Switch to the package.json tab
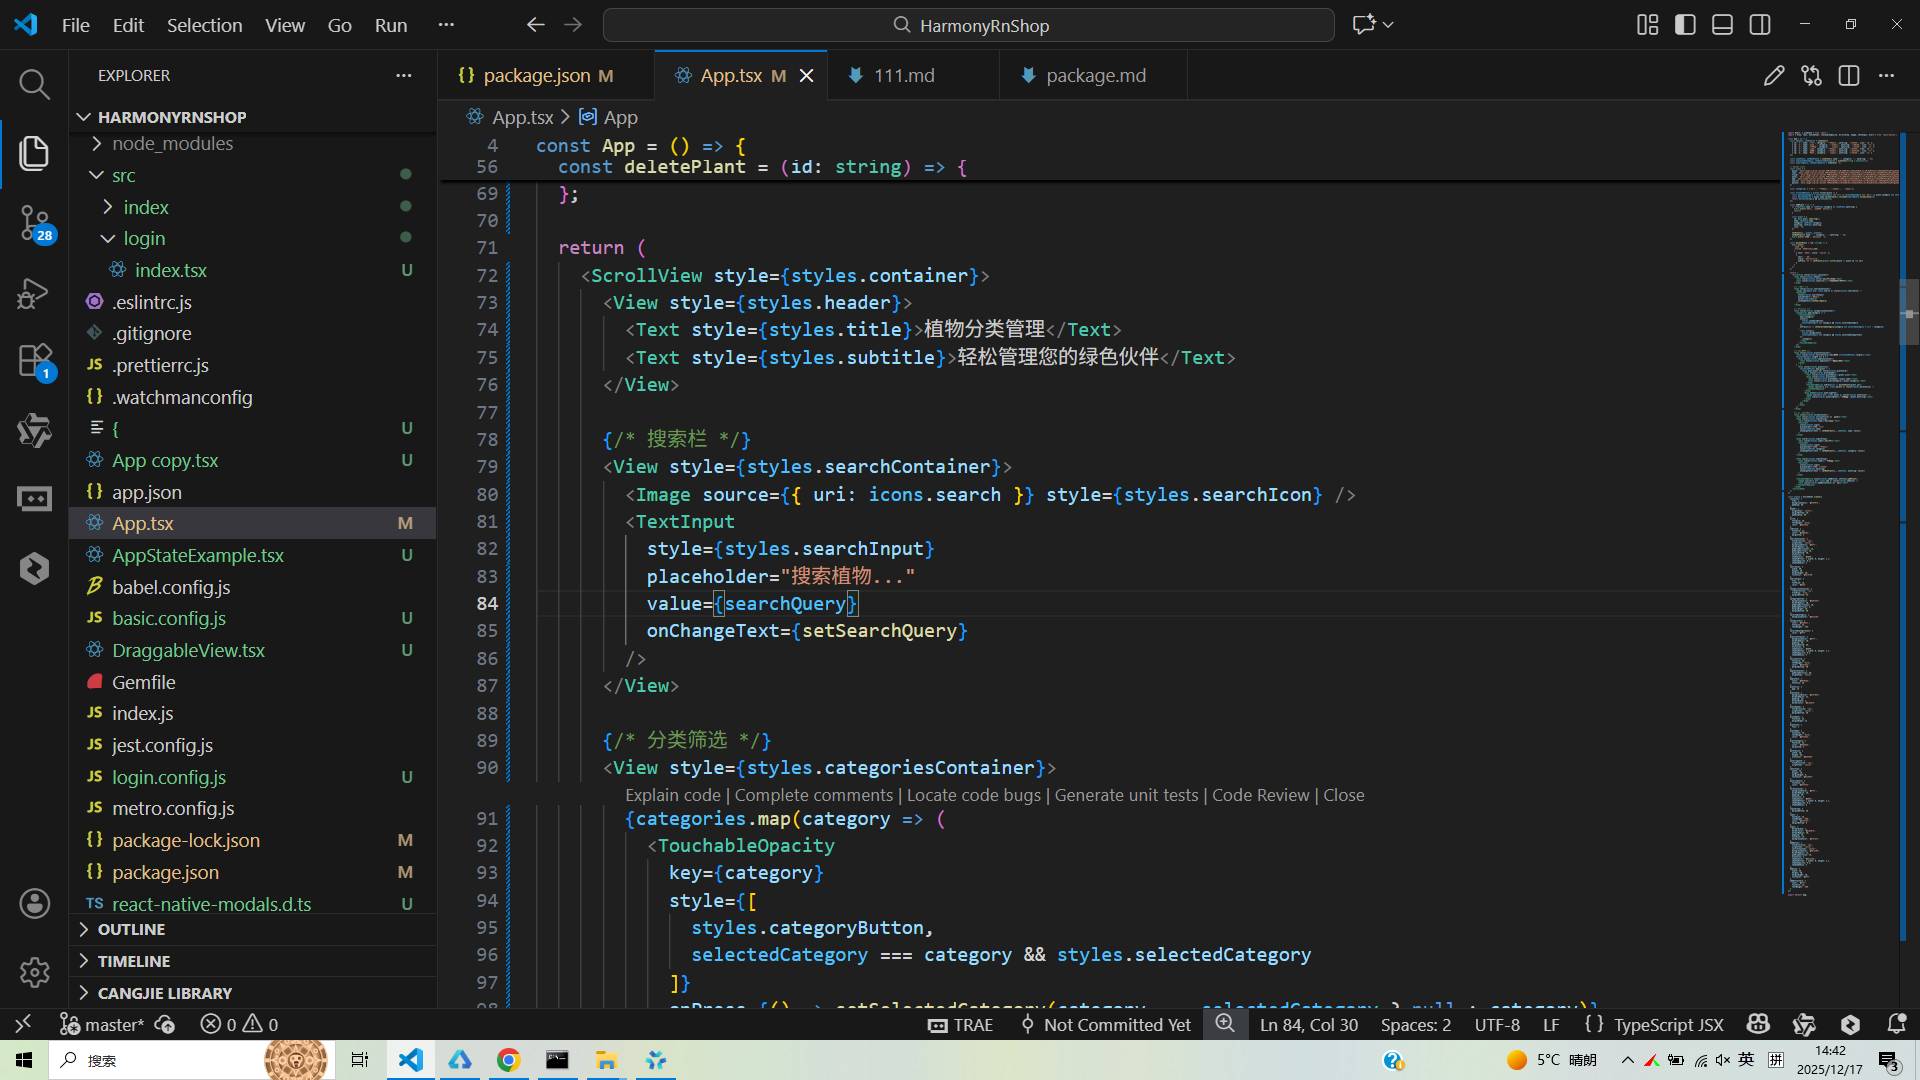 (536, 76)
